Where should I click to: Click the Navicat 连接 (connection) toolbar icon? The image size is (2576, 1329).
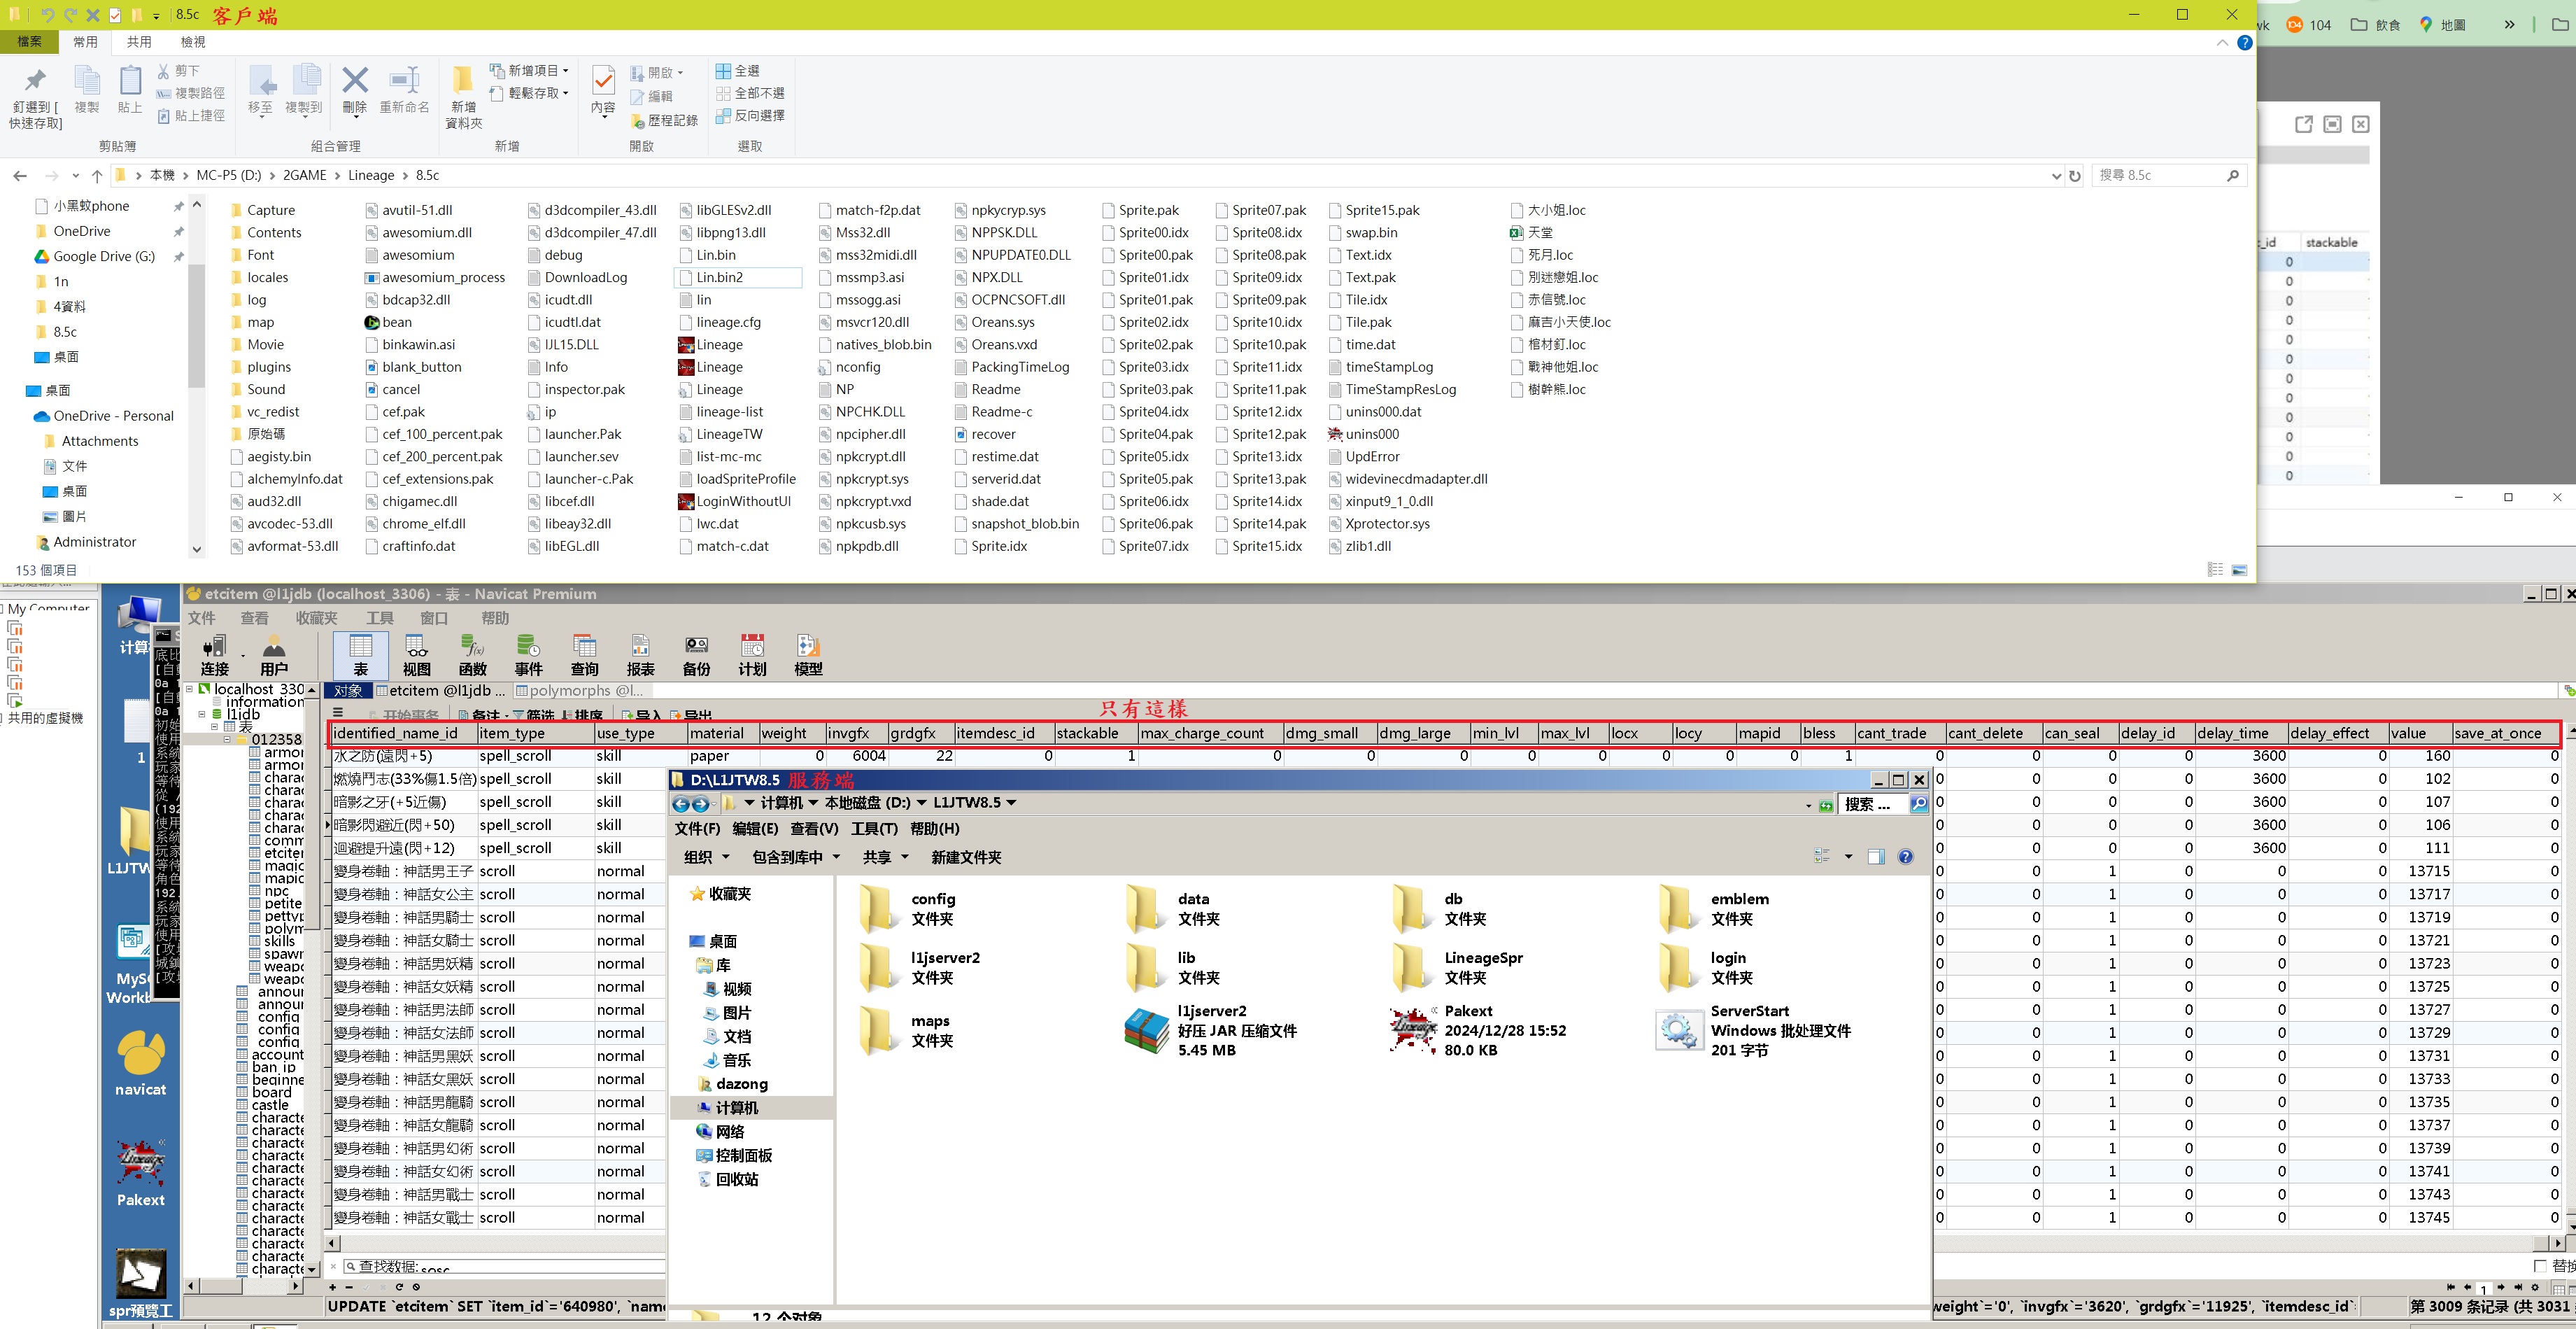(x=214, y=656)
